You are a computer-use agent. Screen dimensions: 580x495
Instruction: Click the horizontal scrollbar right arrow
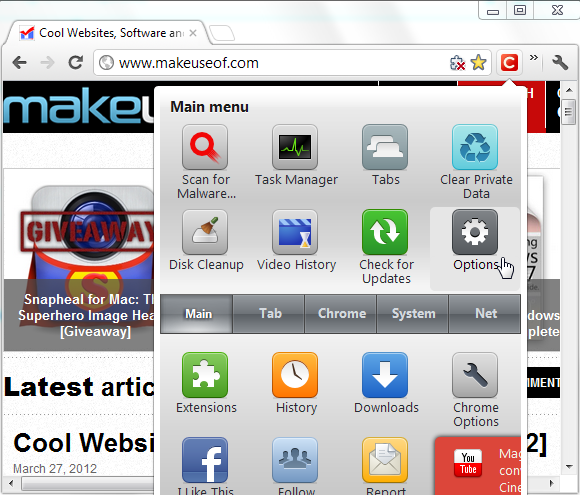tap(552, 483)
